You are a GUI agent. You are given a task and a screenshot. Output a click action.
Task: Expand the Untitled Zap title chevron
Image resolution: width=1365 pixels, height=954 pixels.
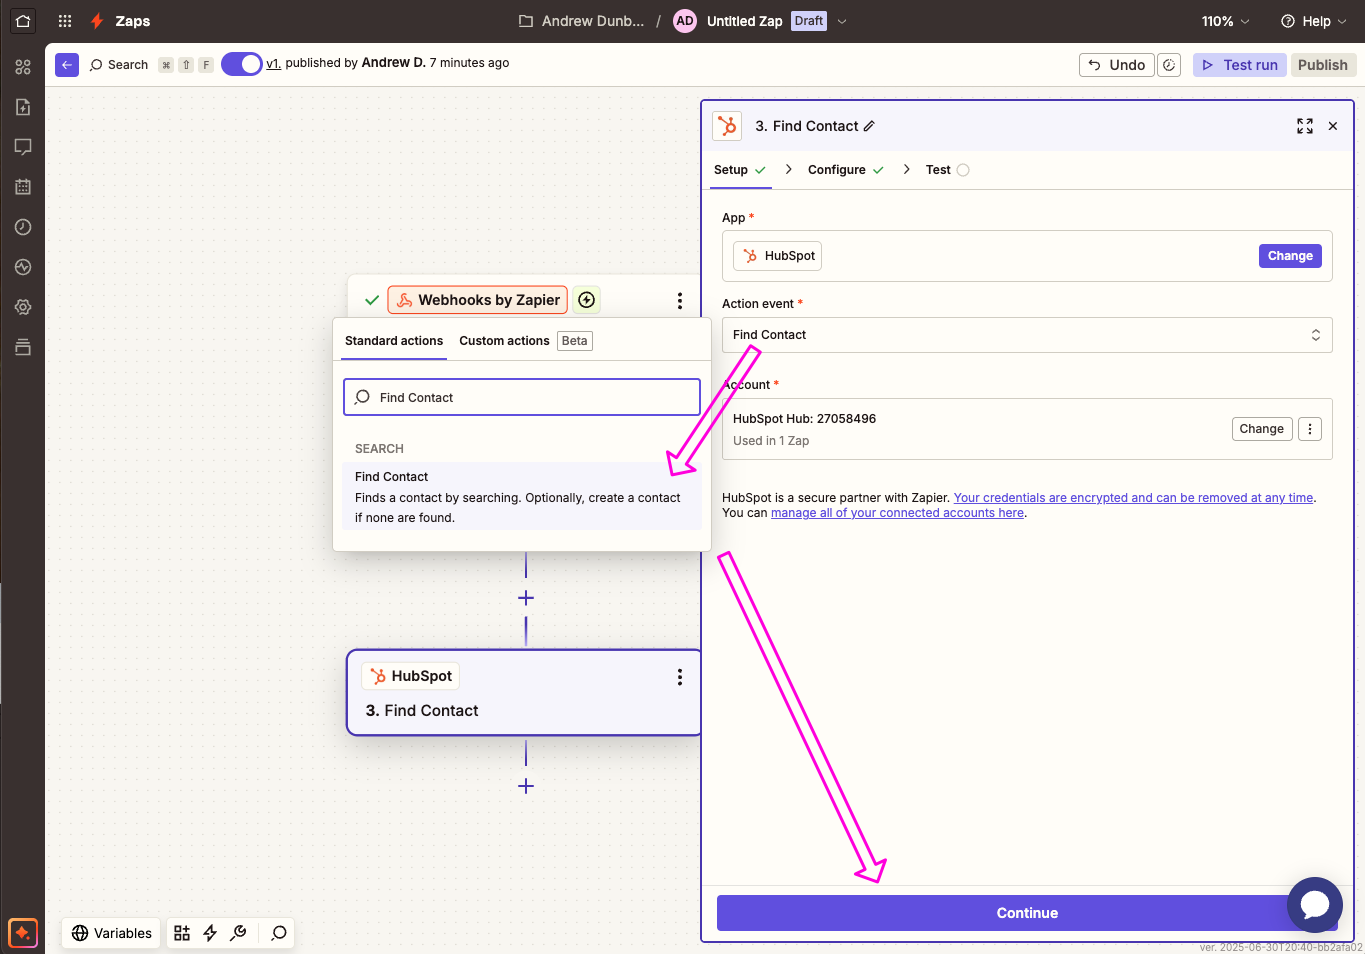(842, 21)
